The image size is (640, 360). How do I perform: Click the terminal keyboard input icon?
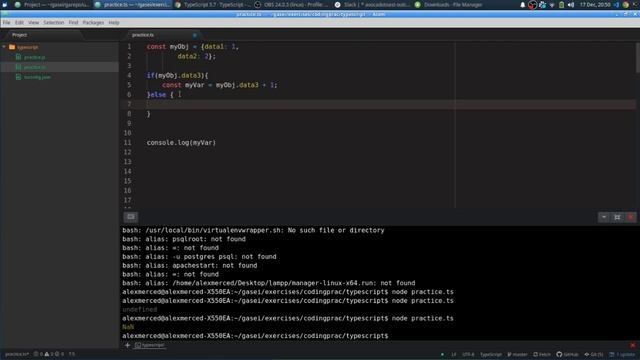coord(131,217)
